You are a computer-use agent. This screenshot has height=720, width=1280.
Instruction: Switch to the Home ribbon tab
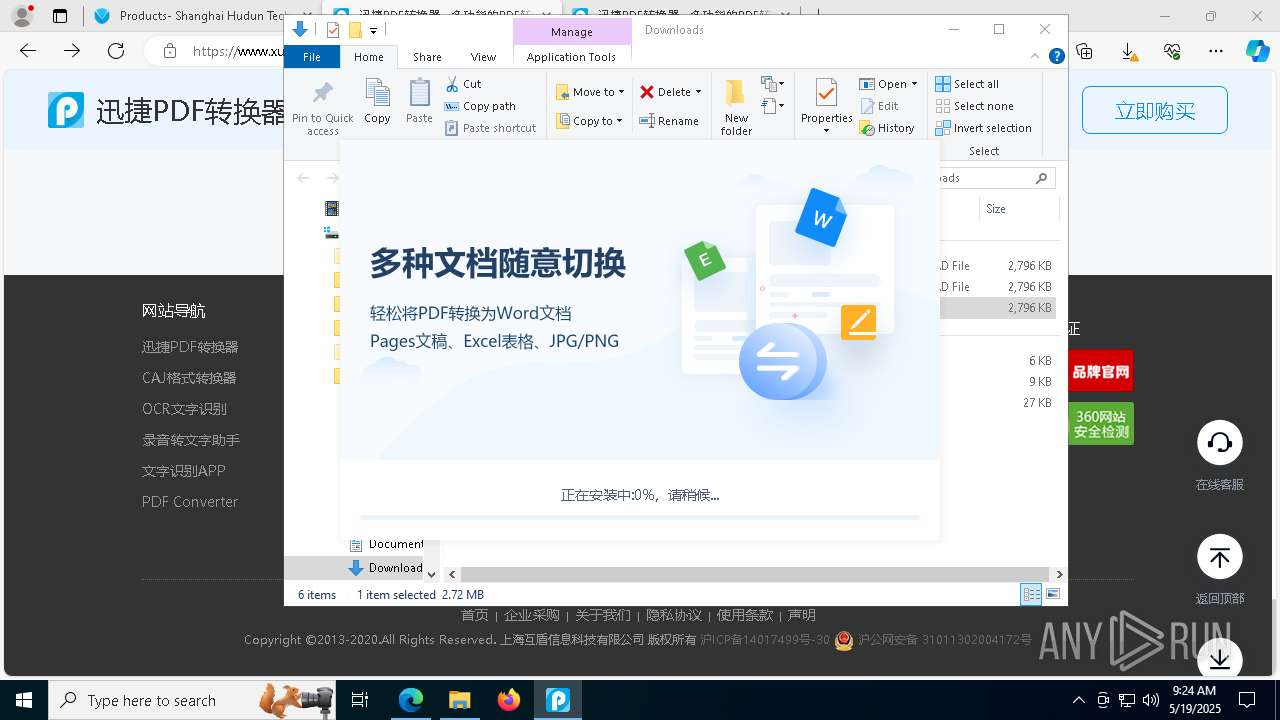point(369,57)
